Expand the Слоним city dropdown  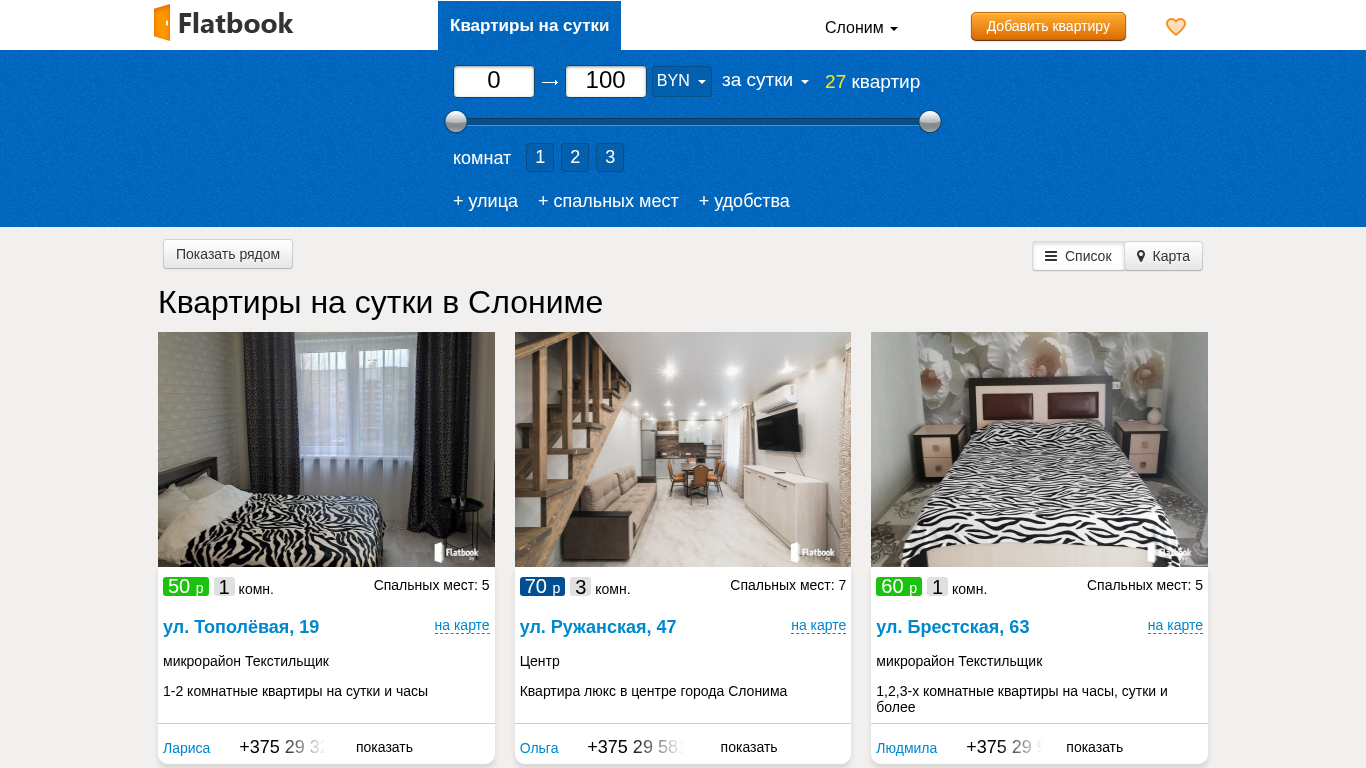click(861, 28)
